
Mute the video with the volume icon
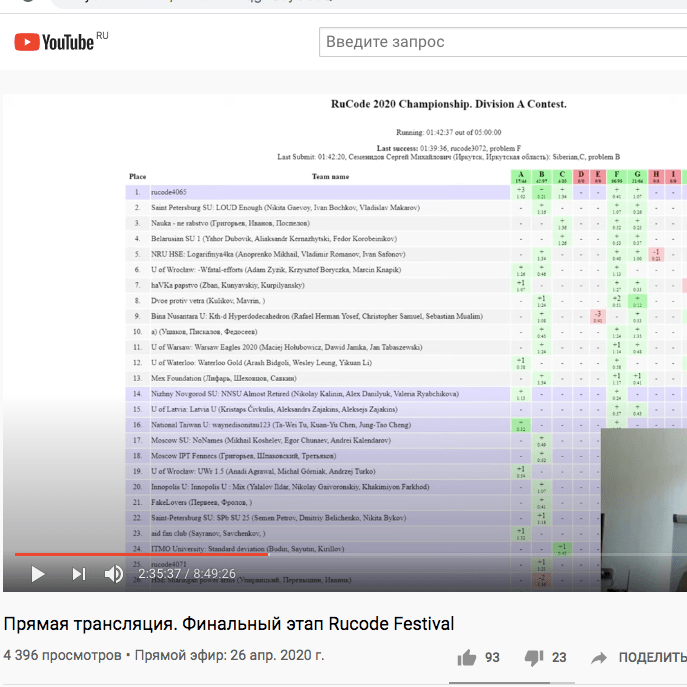(x=113, y=574)
